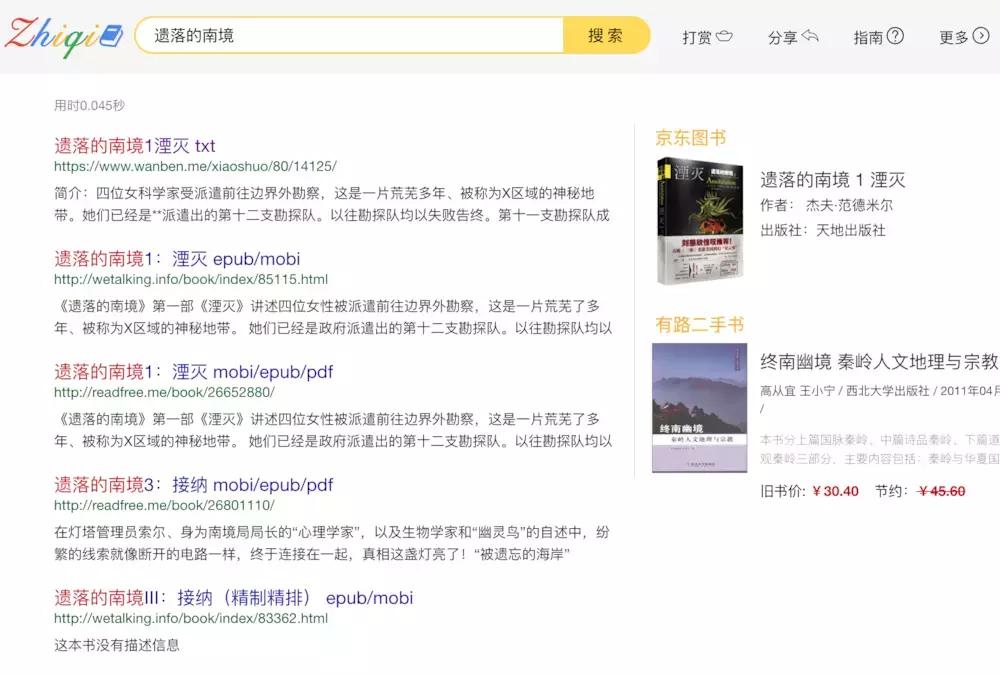
Task: Click the 终南幽境 book cover thumbnail
Action: point(700,404)
